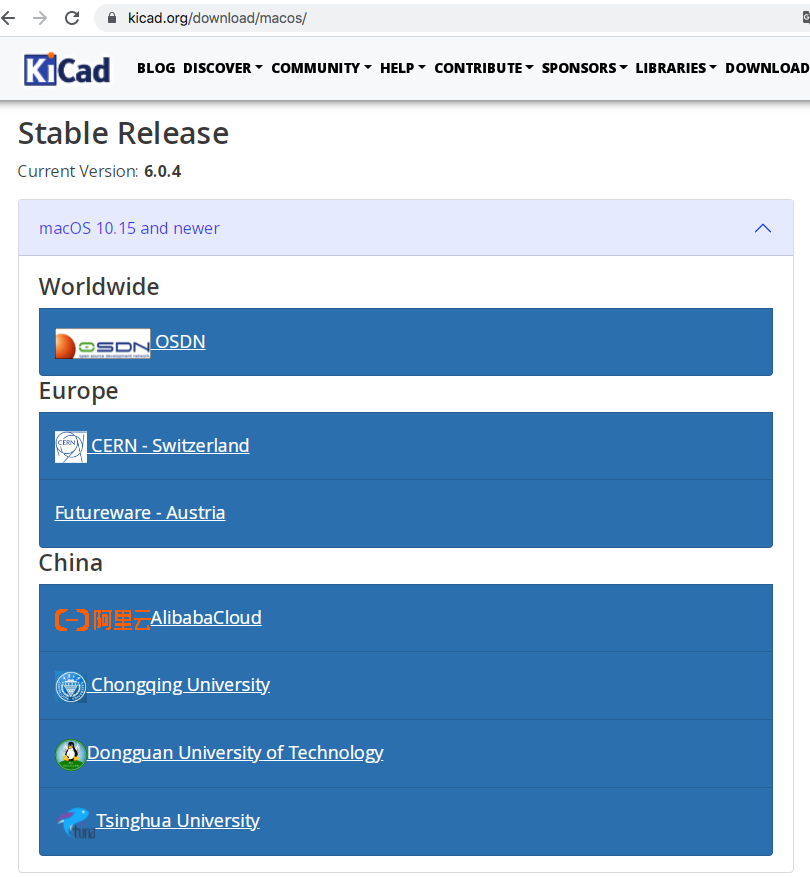Screen dimensions: 810x877
Task: Click the AlibabaCloud orange logo
Action: (x=102, y=620)
